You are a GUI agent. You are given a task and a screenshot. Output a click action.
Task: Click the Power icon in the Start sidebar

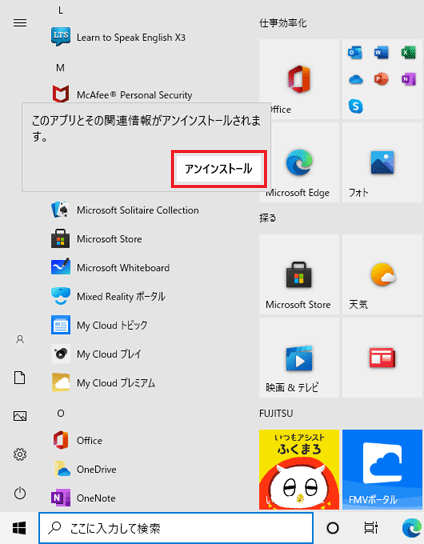[x=20, y=493]
